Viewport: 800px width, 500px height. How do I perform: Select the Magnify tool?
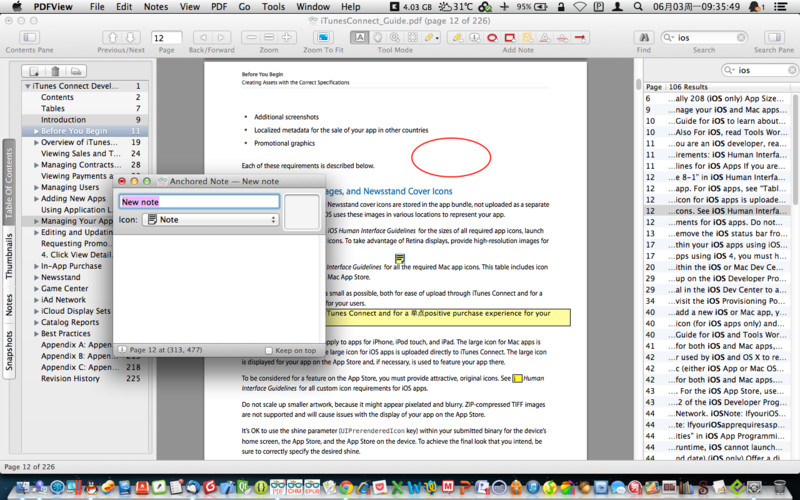coord(395,38)
